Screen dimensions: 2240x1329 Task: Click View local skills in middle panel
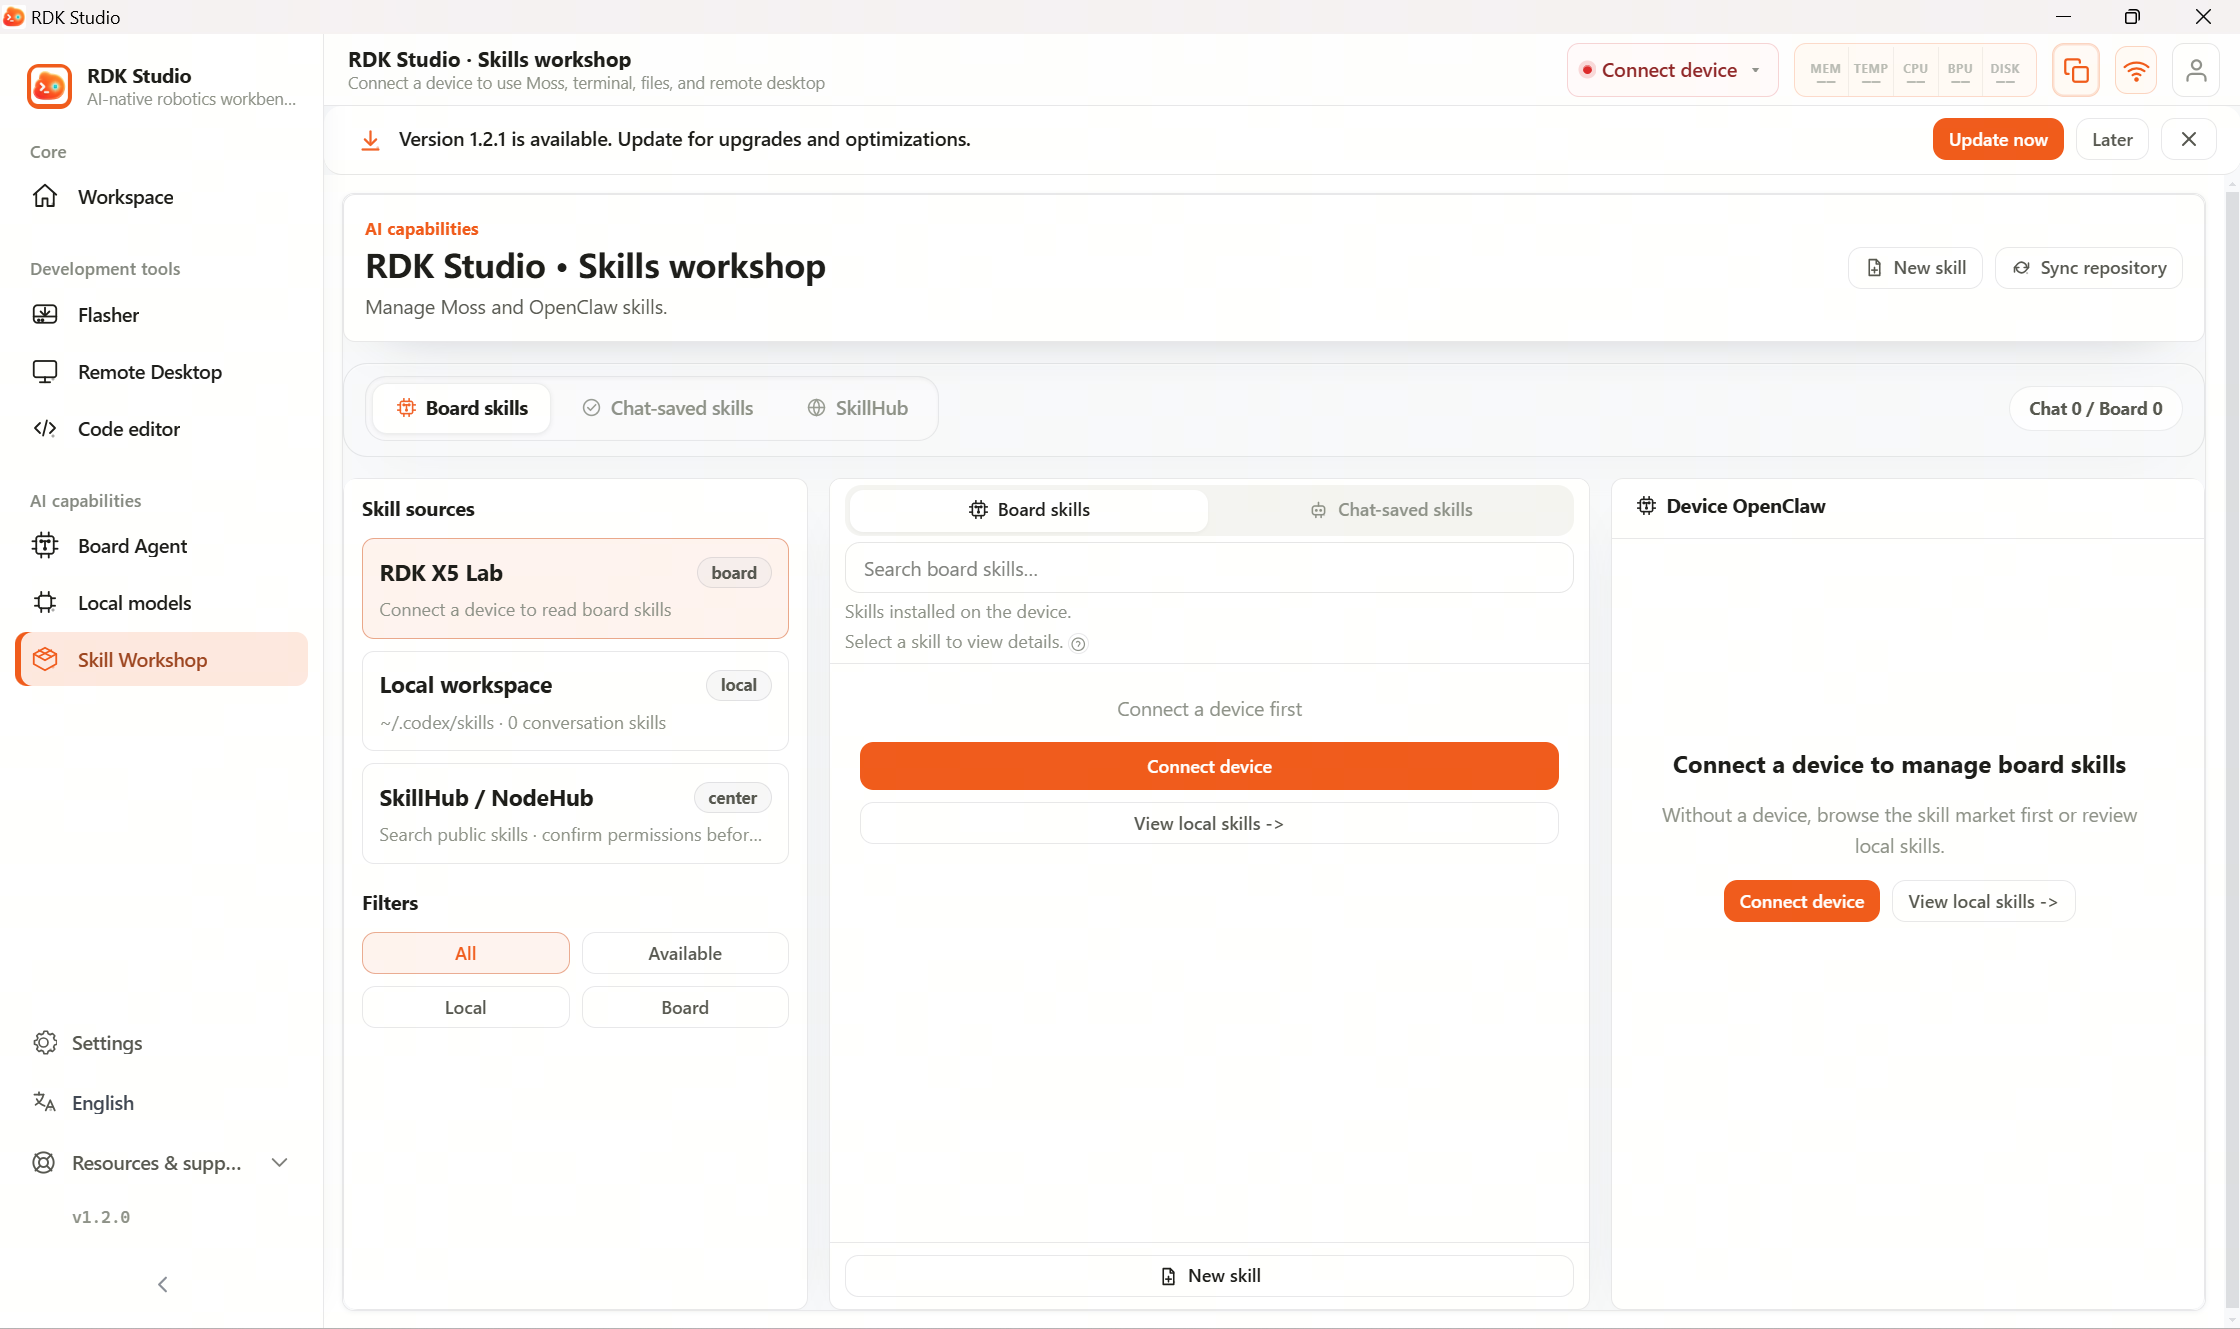[1209, 823]
